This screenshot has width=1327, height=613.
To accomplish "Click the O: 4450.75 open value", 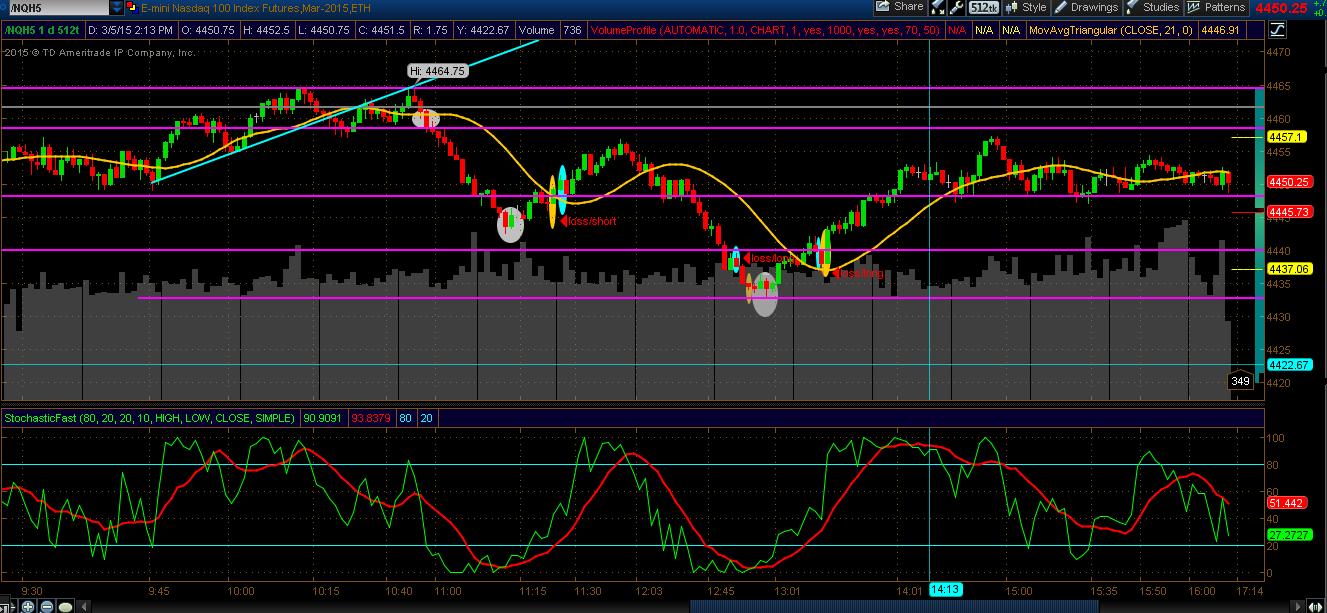I will coord(208,31).
